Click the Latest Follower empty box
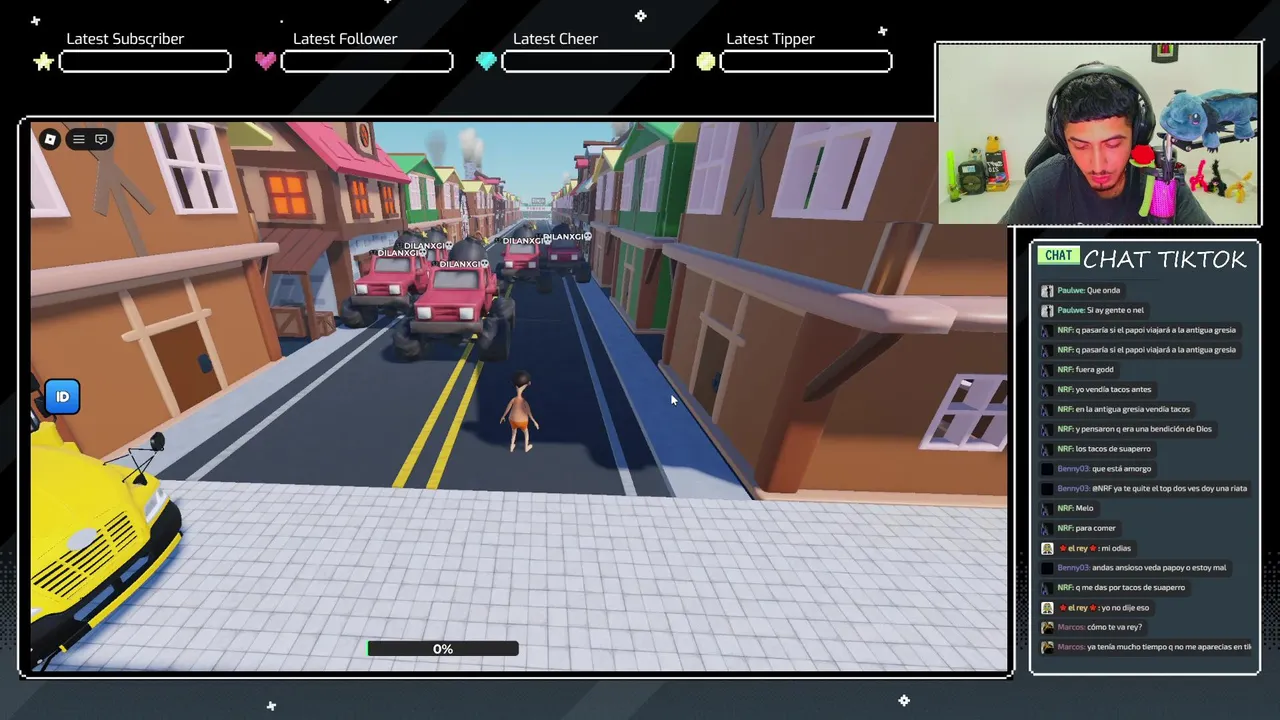 pyautogui.click(x=367, y=62)
